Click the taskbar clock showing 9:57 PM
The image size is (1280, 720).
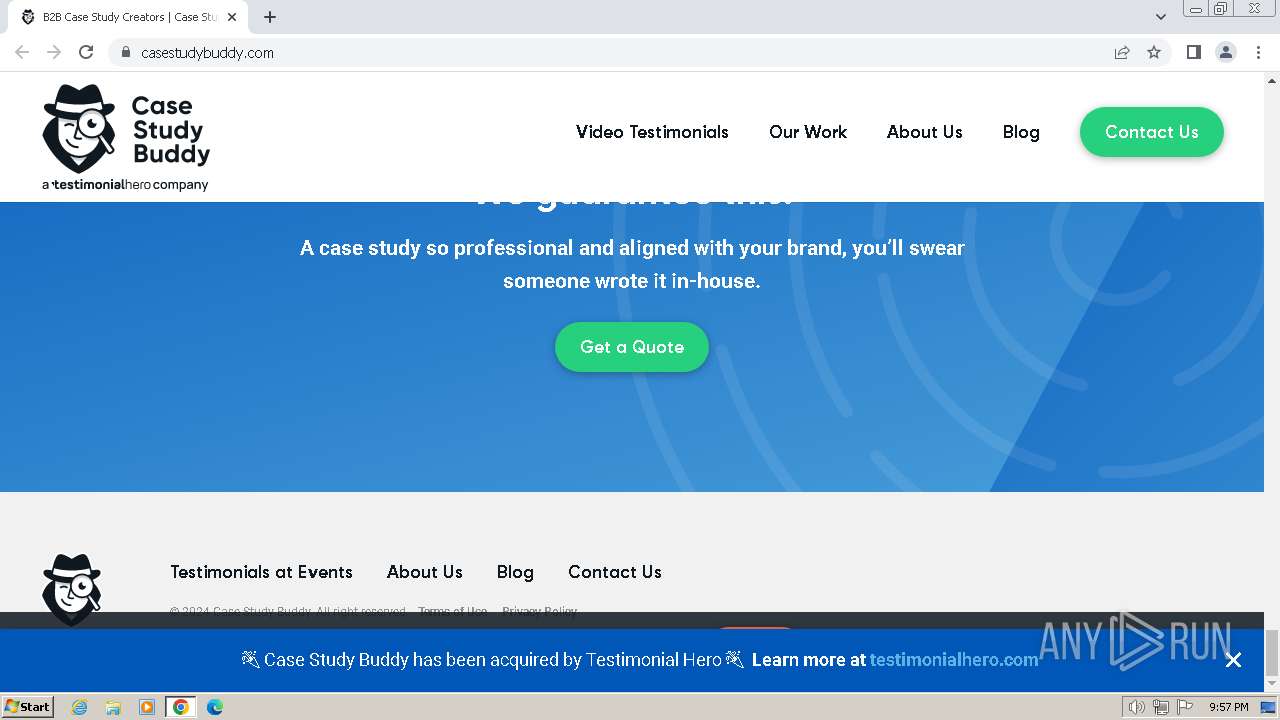point(1229,707)
